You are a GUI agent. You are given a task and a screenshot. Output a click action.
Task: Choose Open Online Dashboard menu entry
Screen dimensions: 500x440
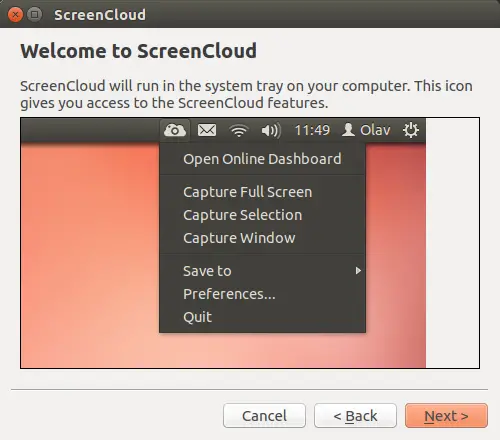click(x=262, y=159)
